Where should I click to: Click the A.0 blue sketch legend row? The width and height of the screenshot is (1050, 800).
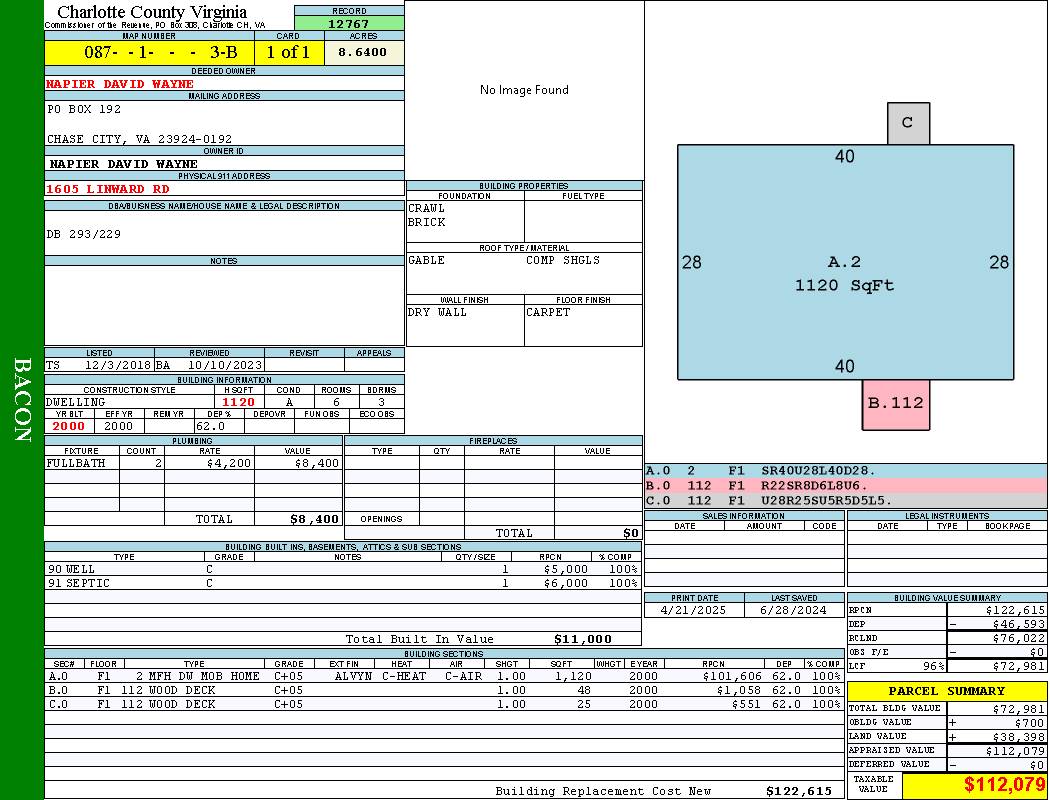coord(845,470)
